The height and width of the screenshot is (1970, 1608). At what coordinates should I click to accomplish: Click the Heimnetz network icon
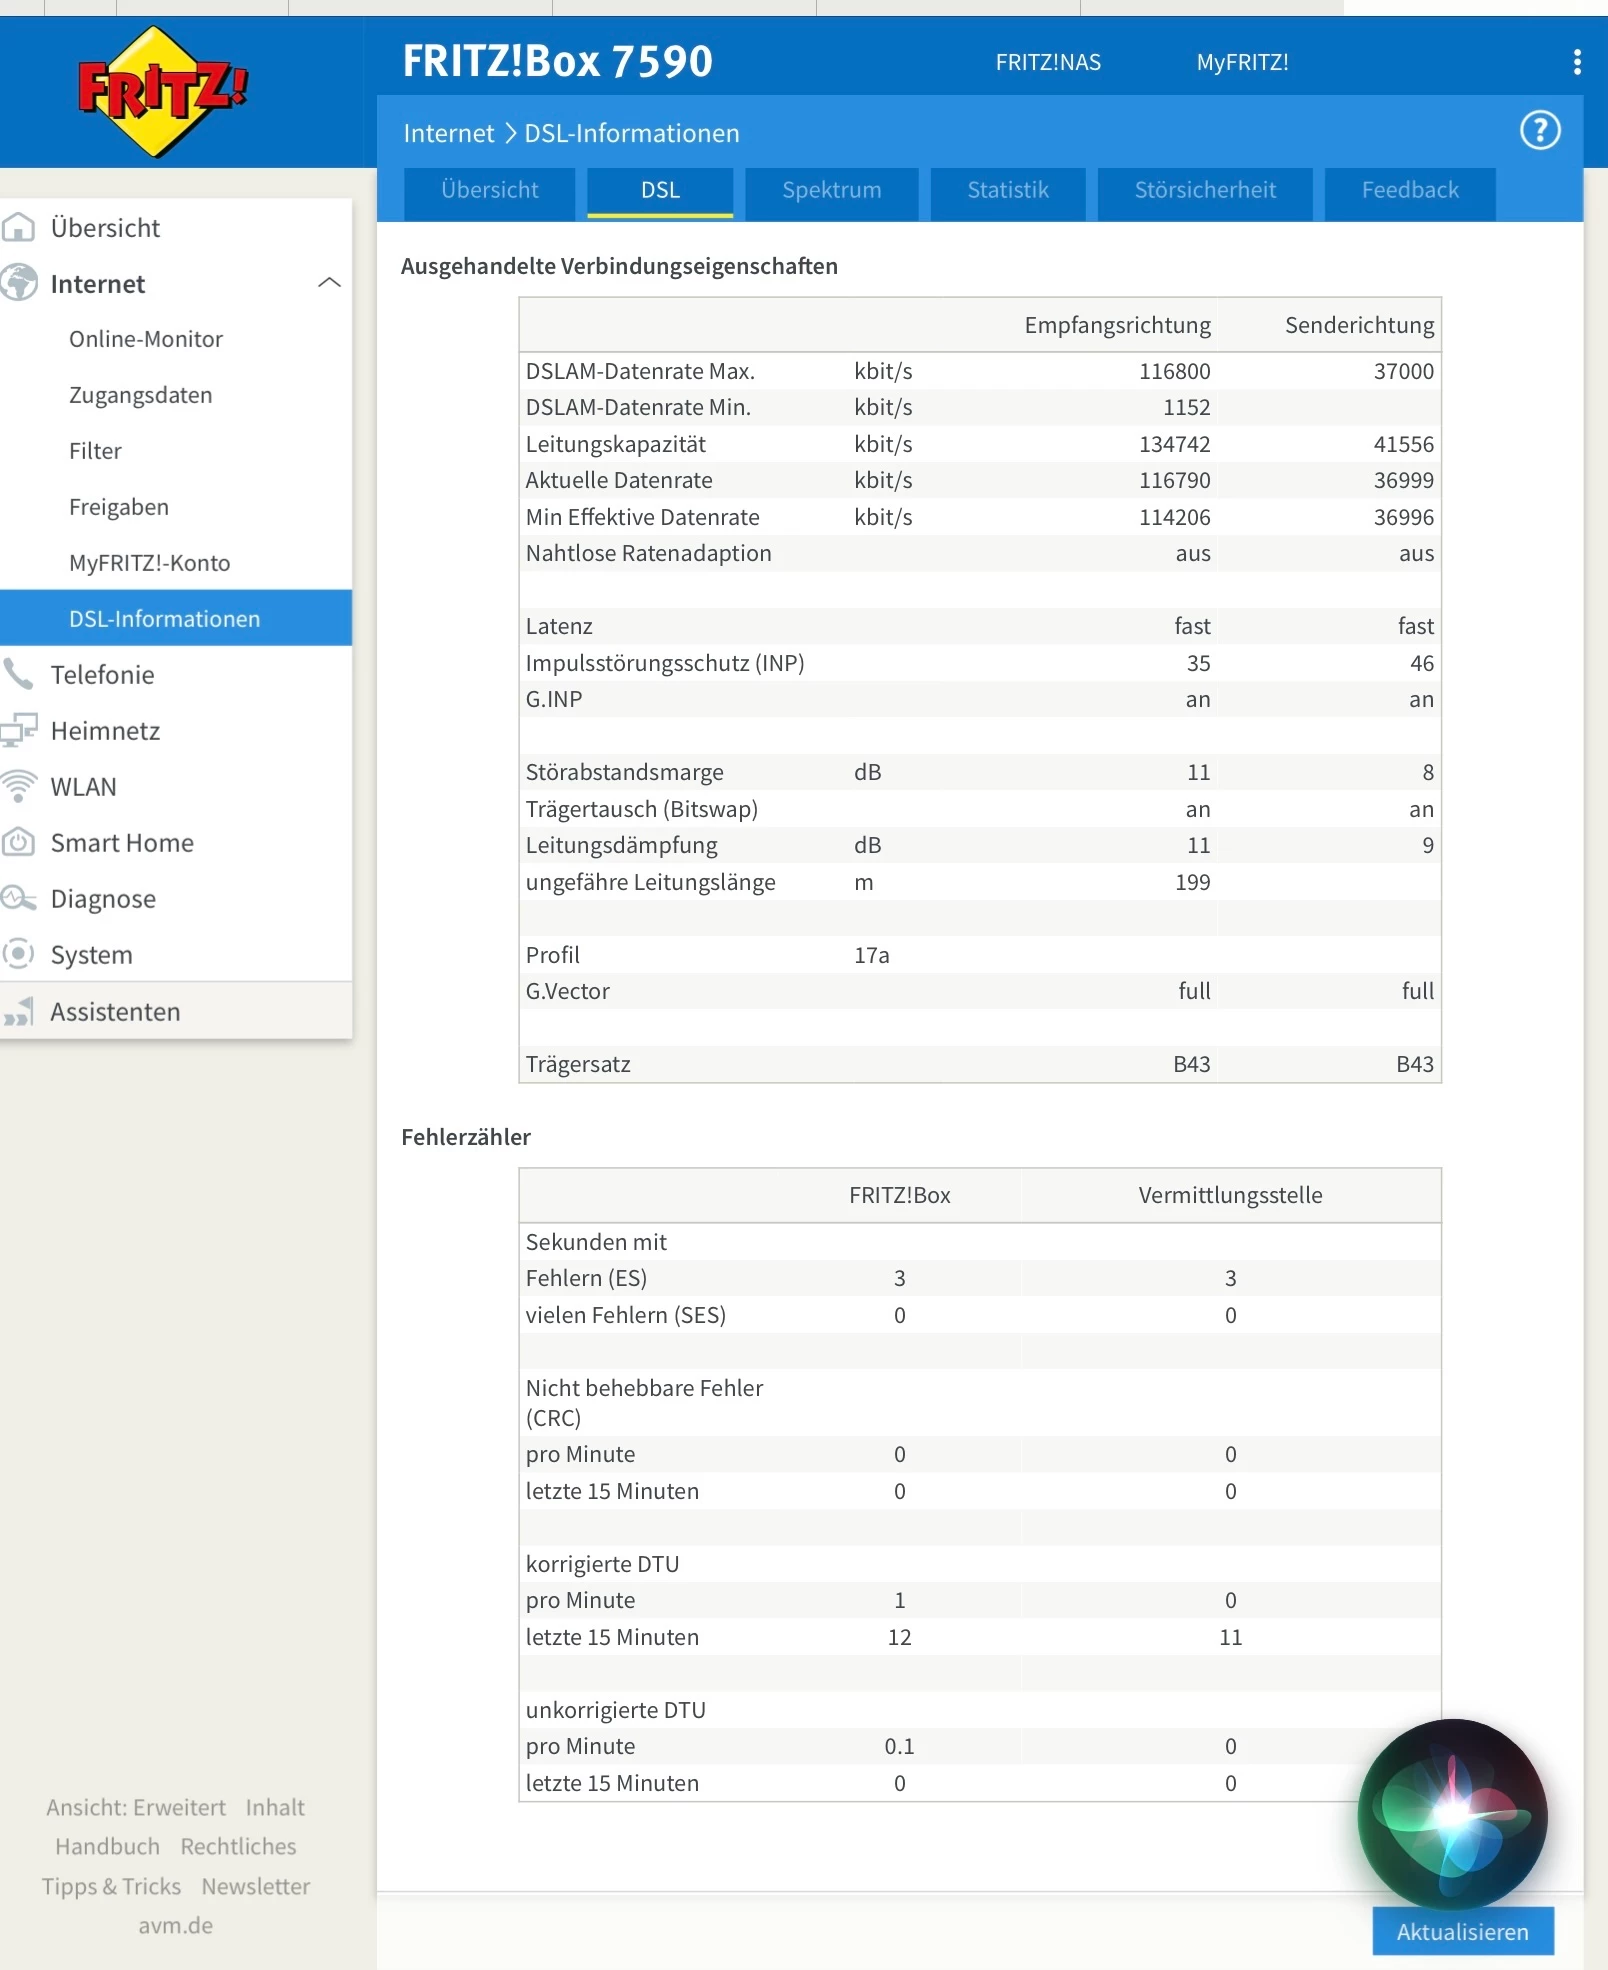19,730
